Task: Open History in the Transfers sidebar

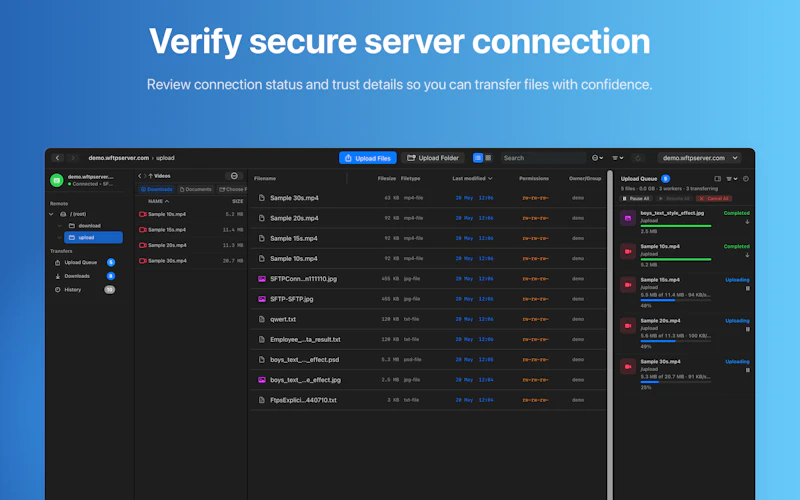Action: point(85,290)
